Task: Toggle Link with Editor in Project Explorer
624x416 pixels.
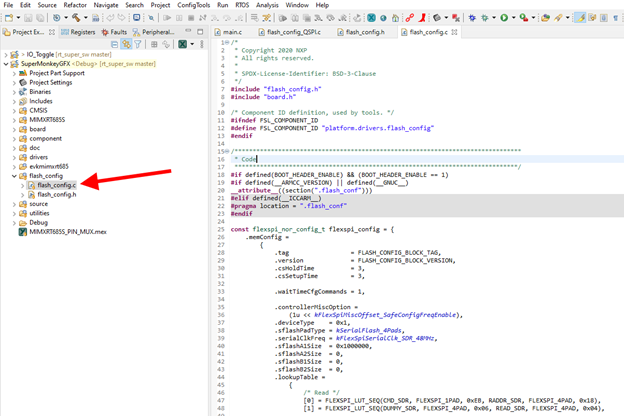Action: click(127, 45)
